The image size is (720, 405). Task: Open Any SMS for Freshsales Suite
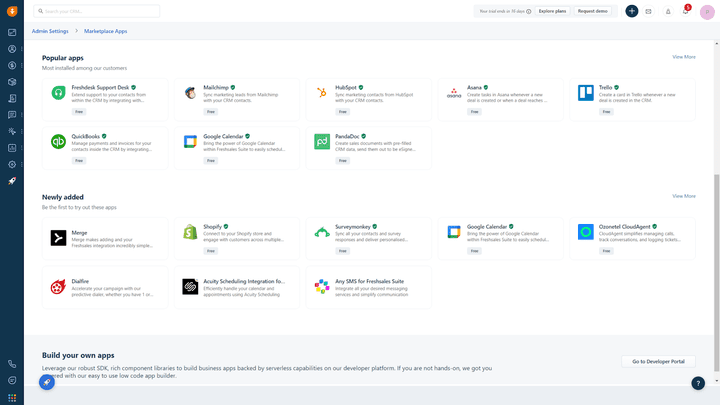click(369, 287)
